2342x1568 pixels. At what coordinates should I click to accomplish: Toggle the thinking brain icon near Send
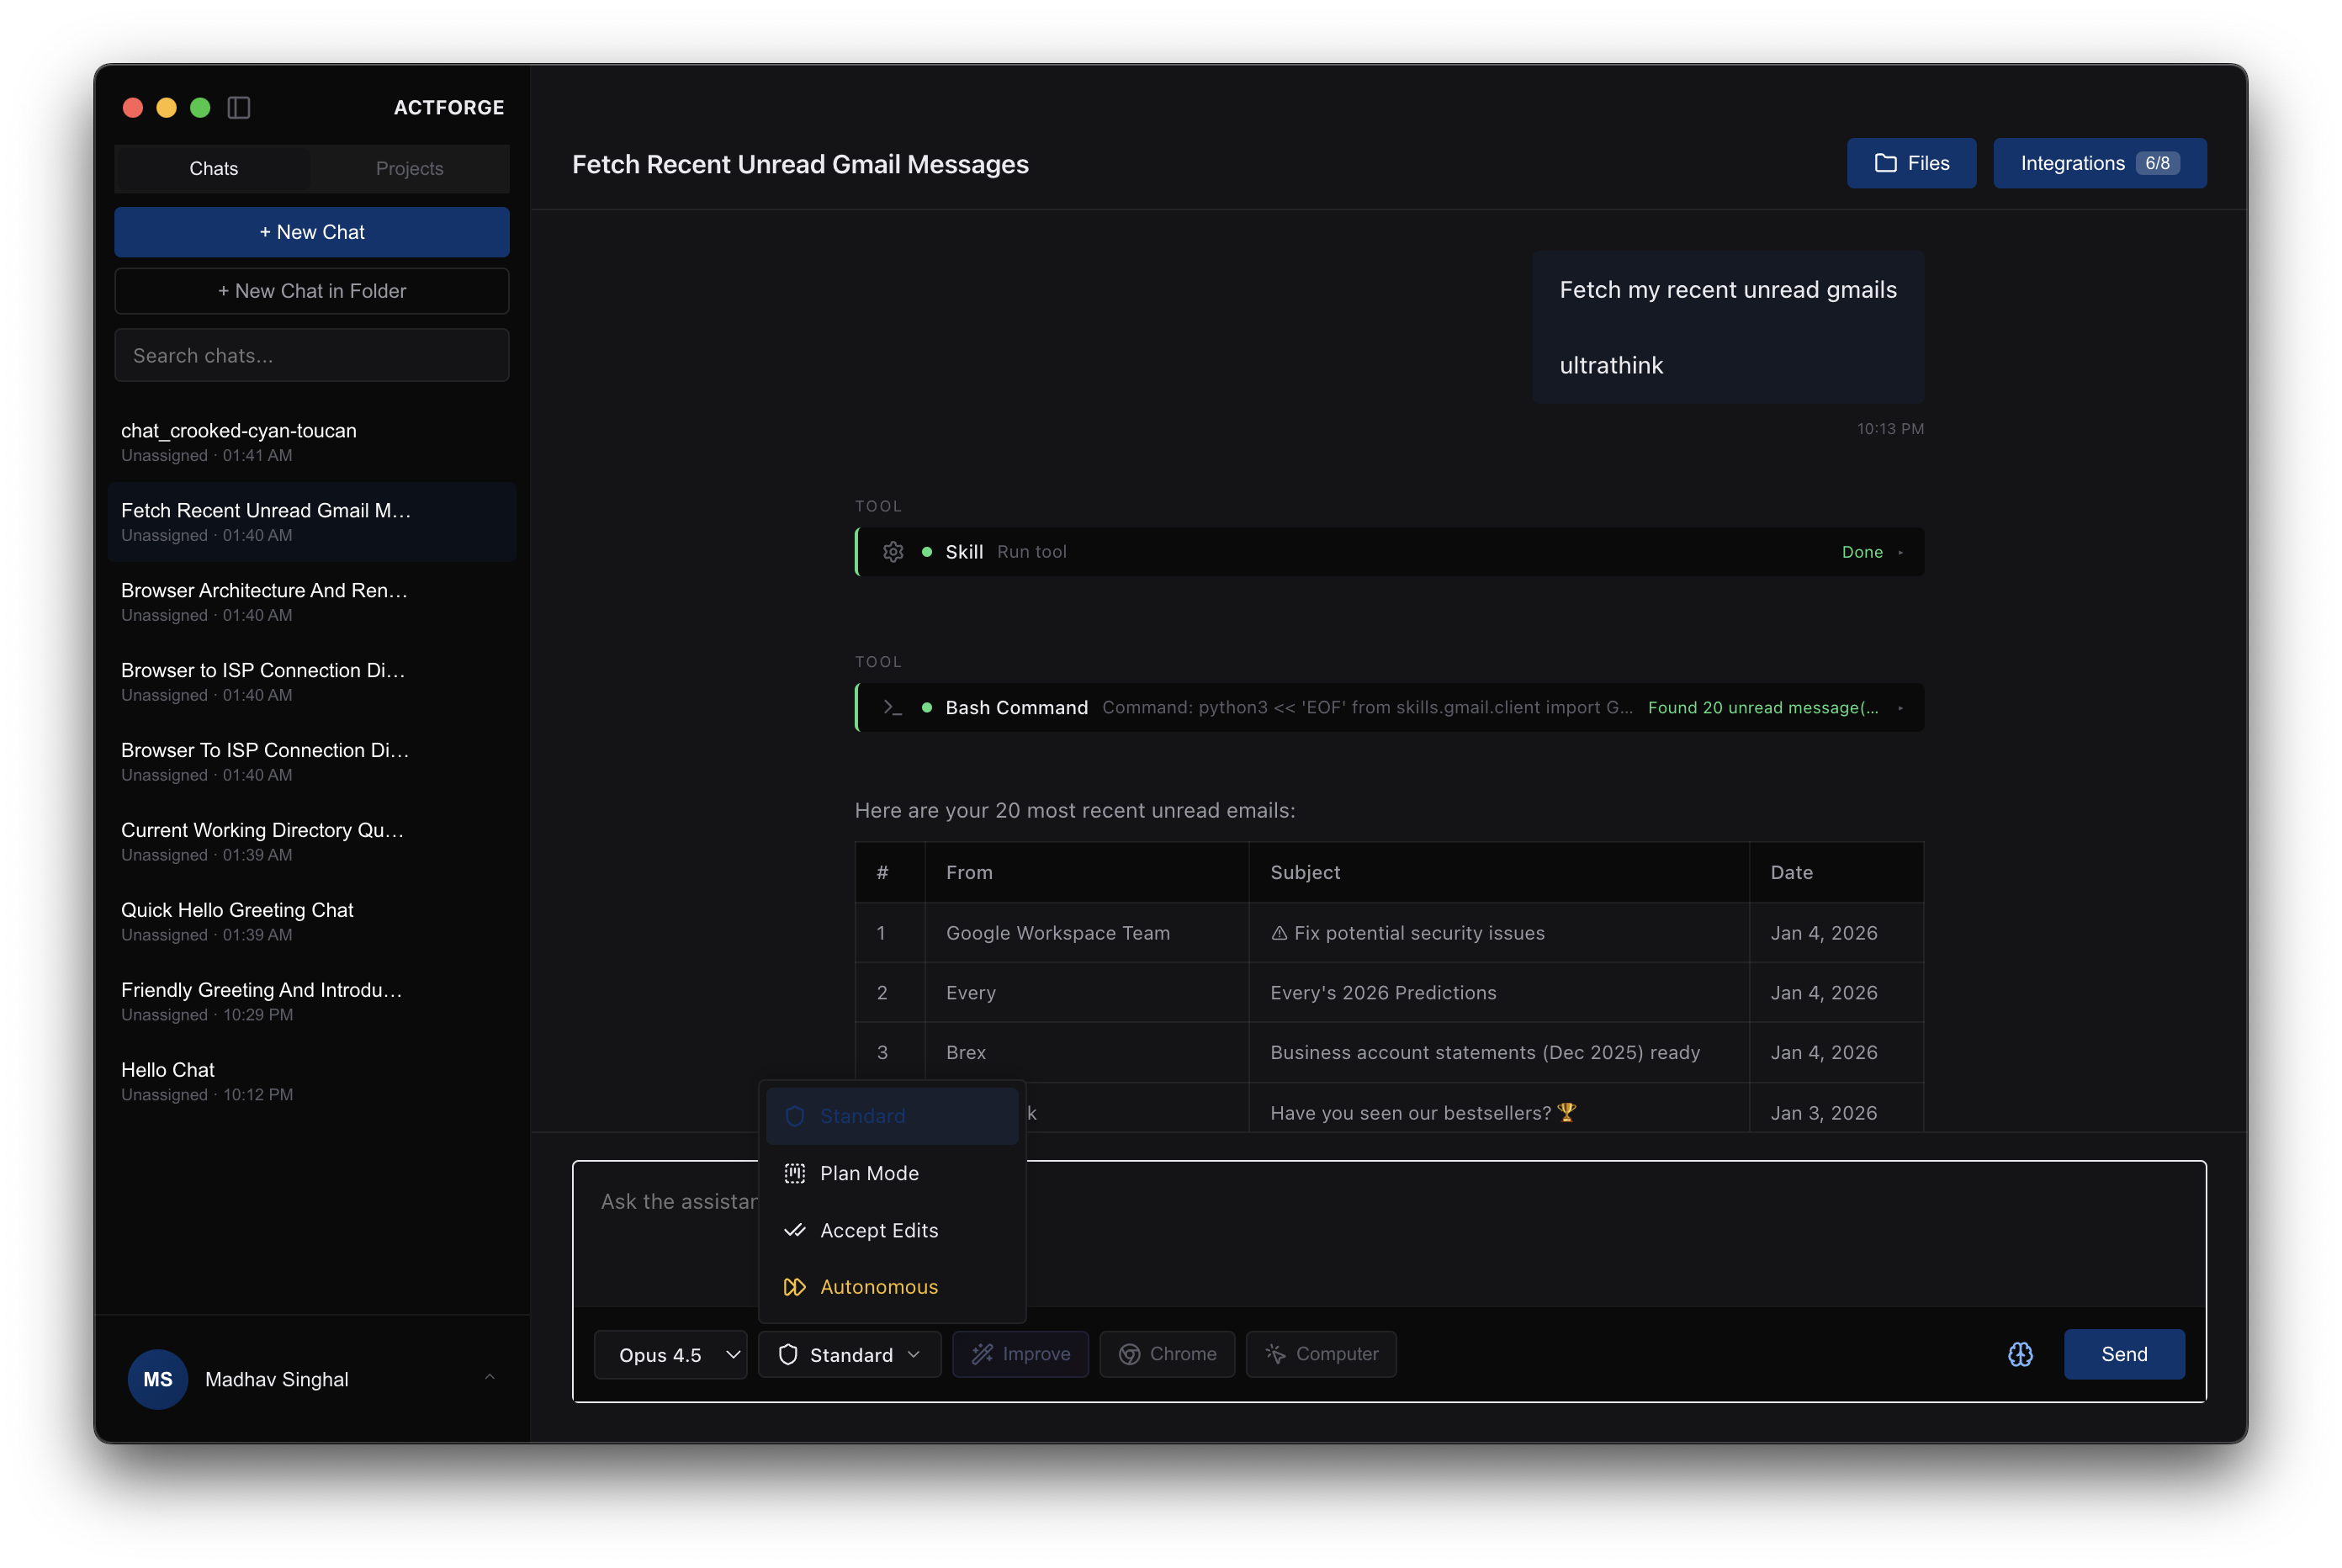tap(2020, 1354)
